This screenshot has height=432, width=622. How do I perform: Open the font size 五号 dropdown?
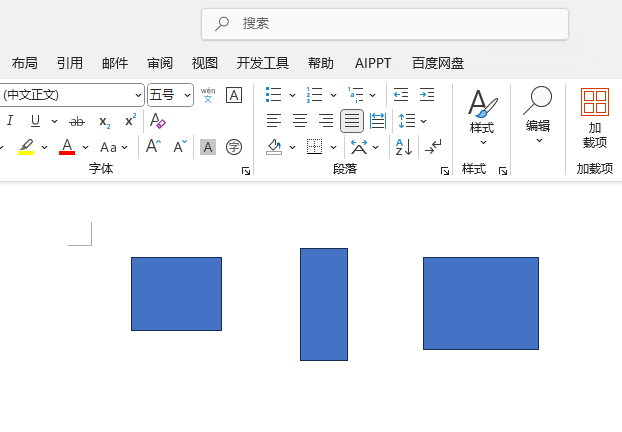coord(188,95)
